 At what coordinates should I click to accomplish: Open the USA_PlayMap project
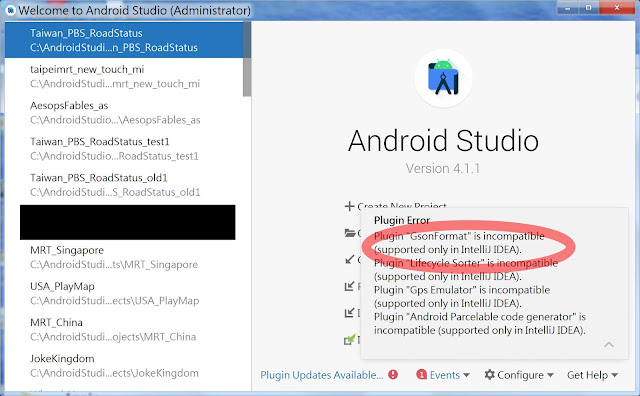click(124, 293)
